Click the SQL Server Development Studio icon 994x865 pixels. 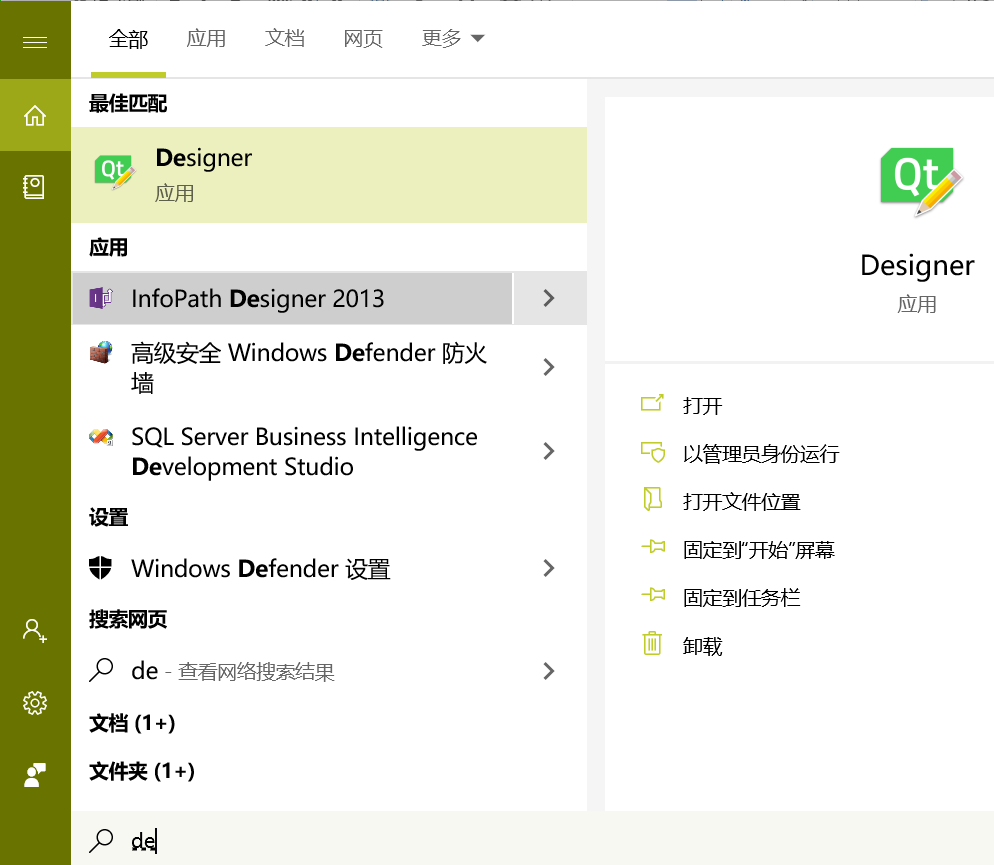coord(101,437)
